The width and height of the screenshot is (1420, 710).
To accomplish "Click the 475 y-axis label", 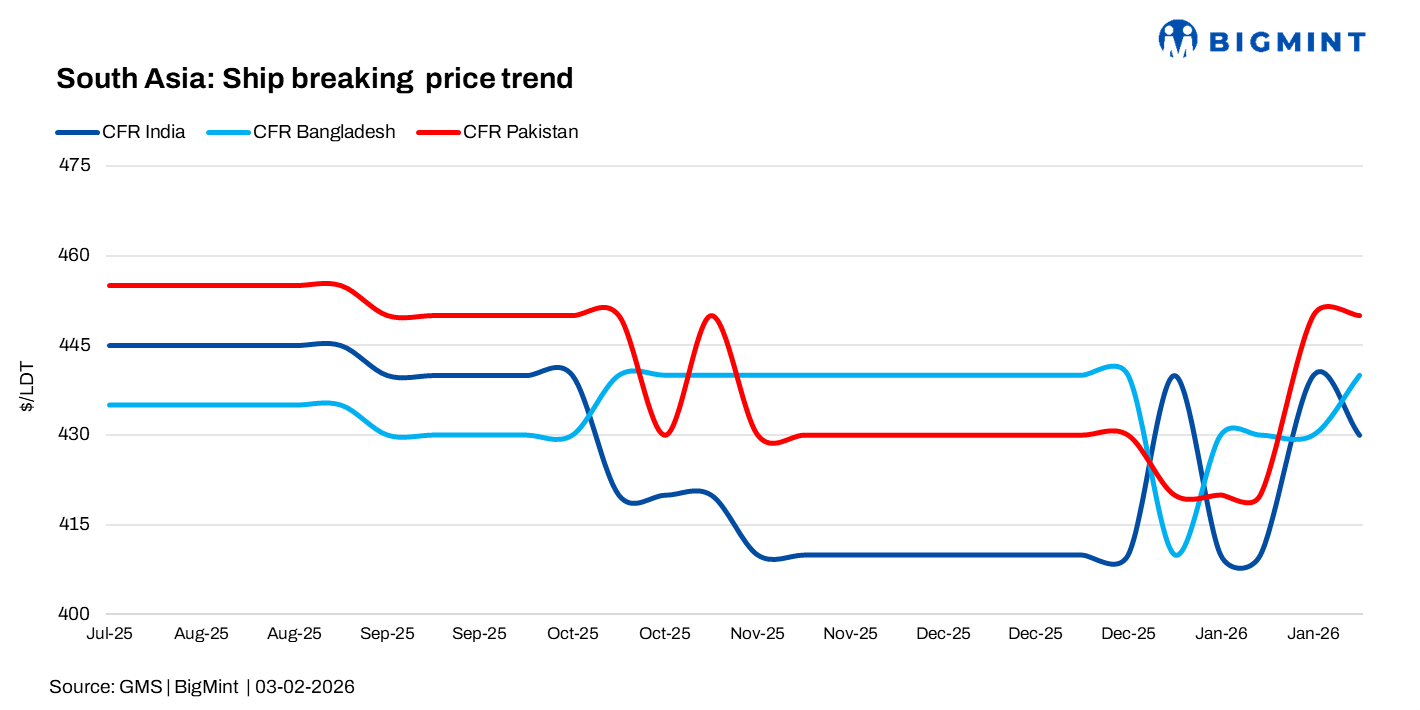I will [x=76, y=165].
